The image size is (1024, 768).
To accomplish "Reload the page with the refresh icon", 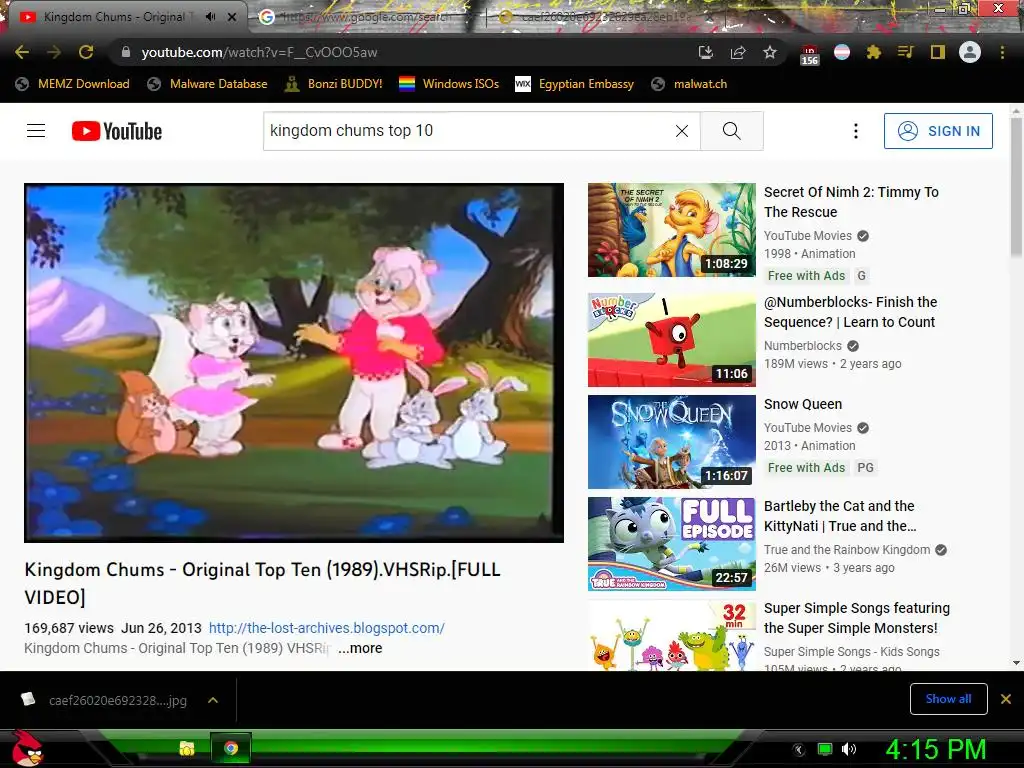I will 86,52.
